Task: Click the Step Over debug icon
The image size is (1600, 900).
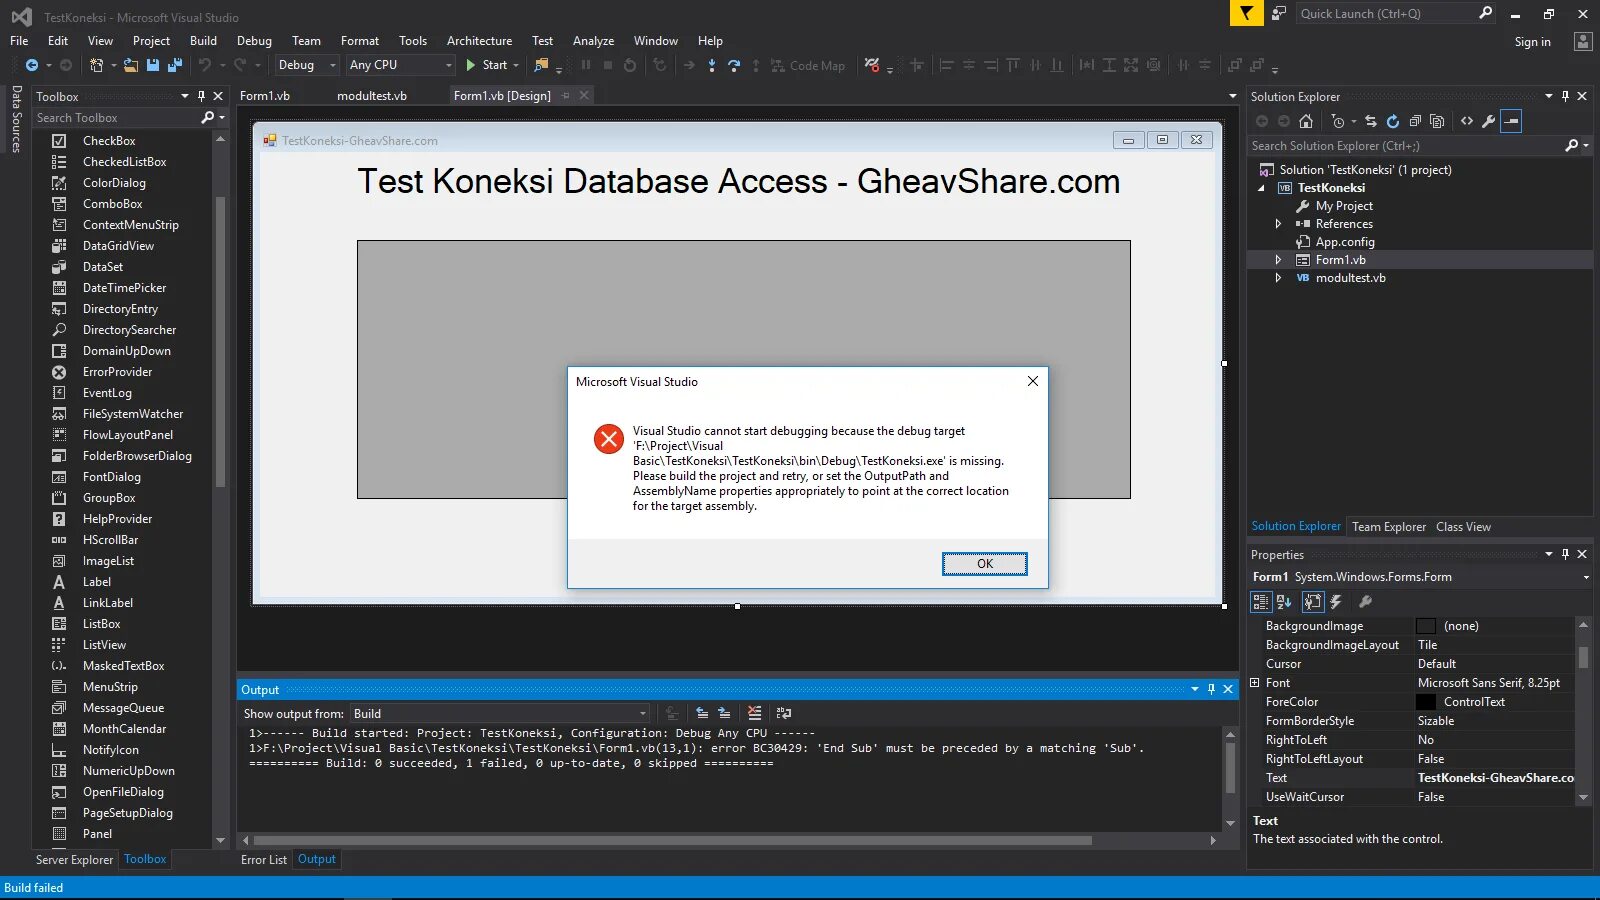Action: pyautogui.click(x=734, y=65)
